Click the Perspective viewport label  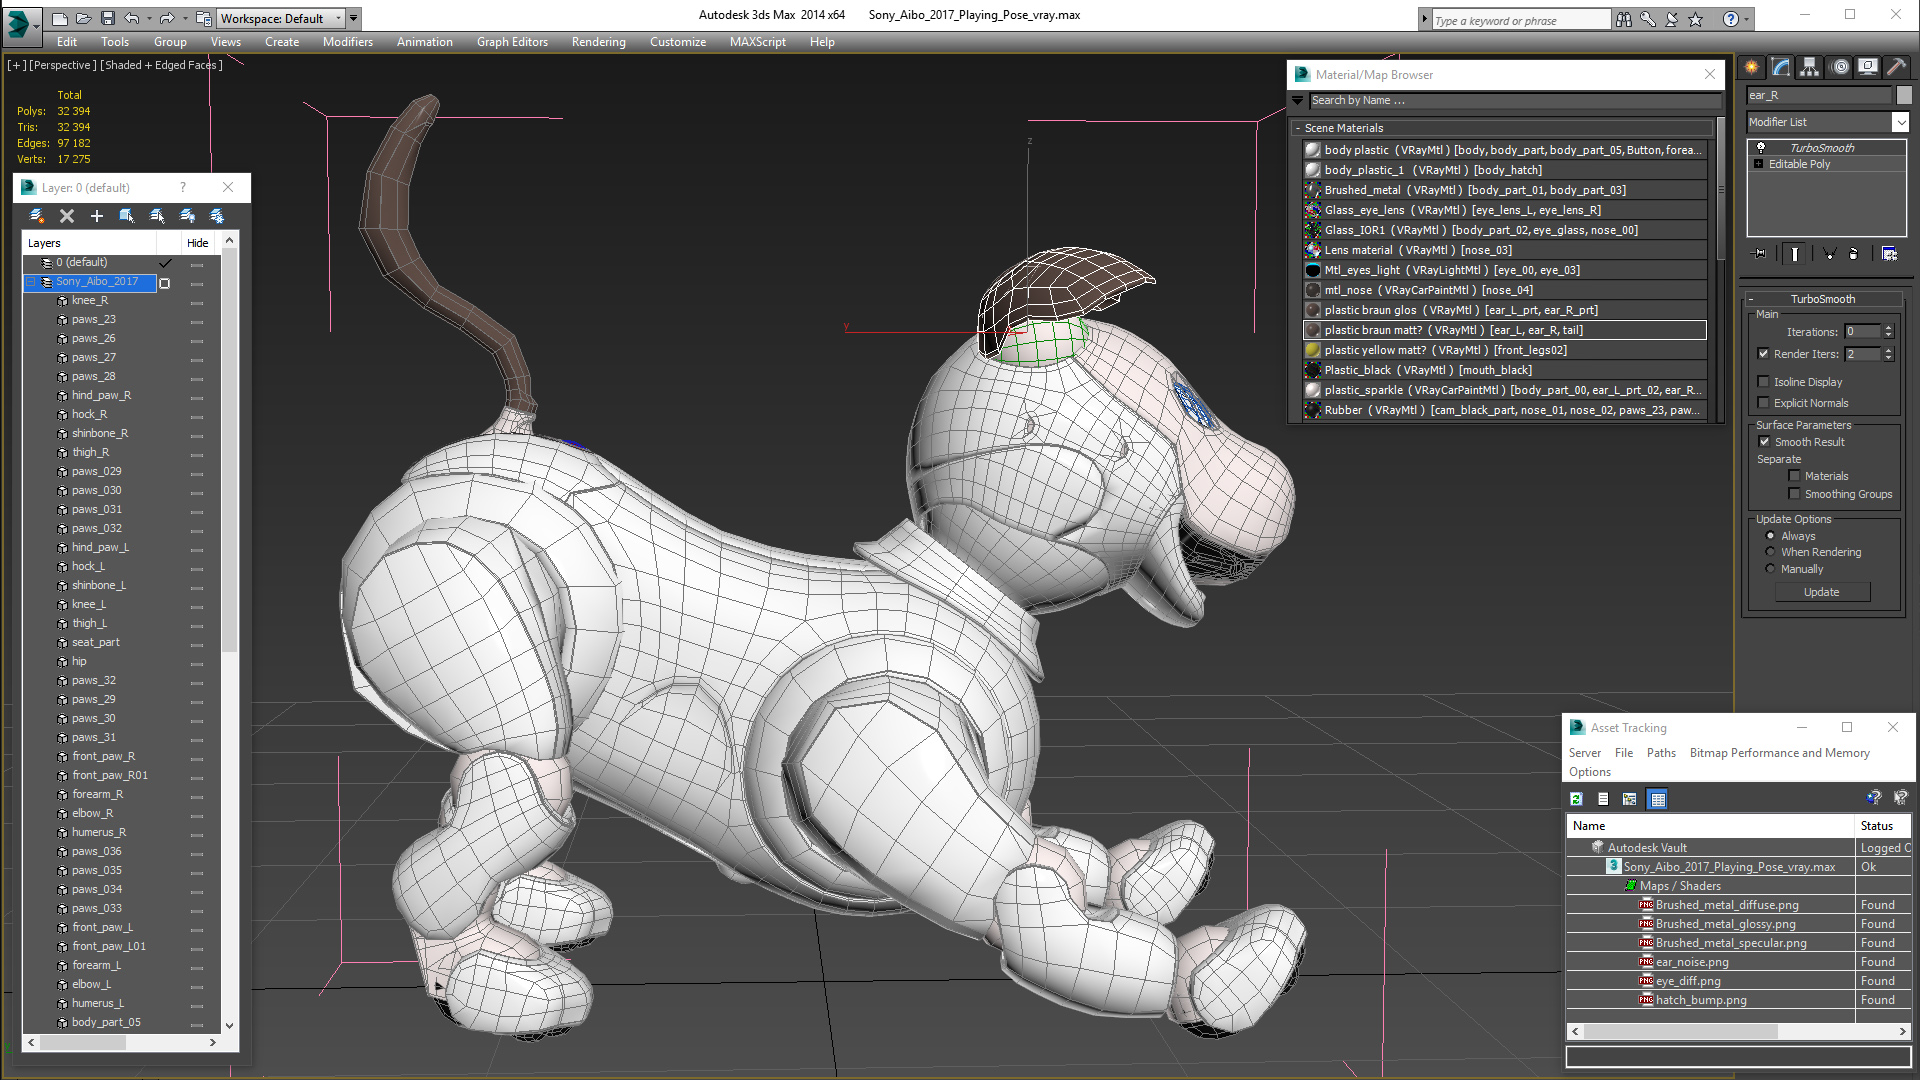point(63,65)
